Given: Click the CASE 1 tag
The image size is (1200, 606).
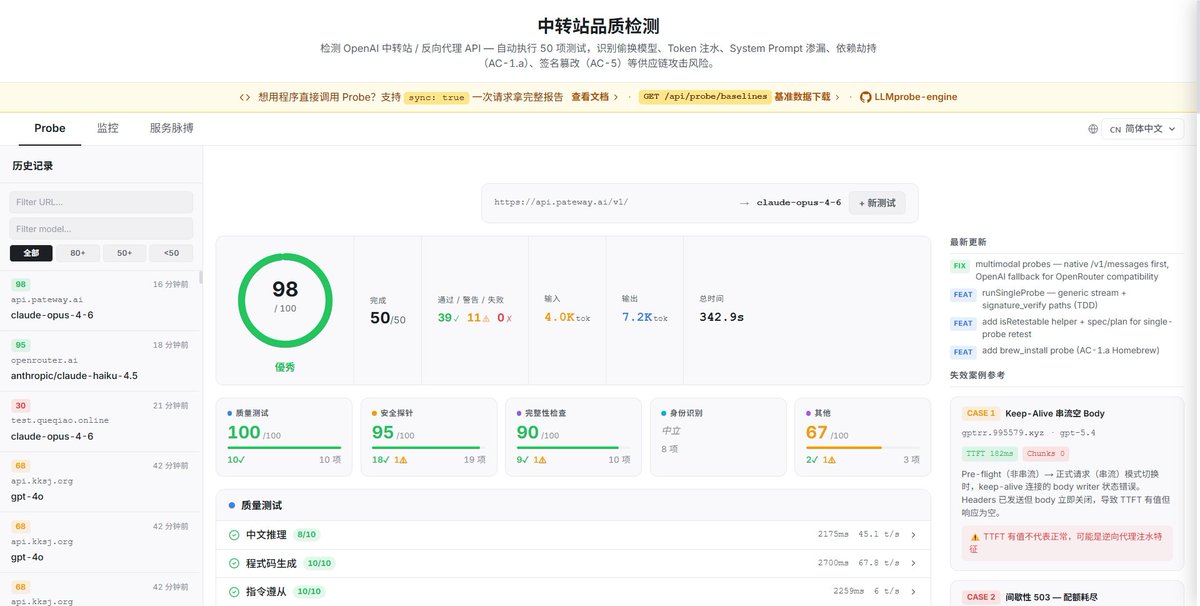Looking at the screenshot, I should point(980,413).
